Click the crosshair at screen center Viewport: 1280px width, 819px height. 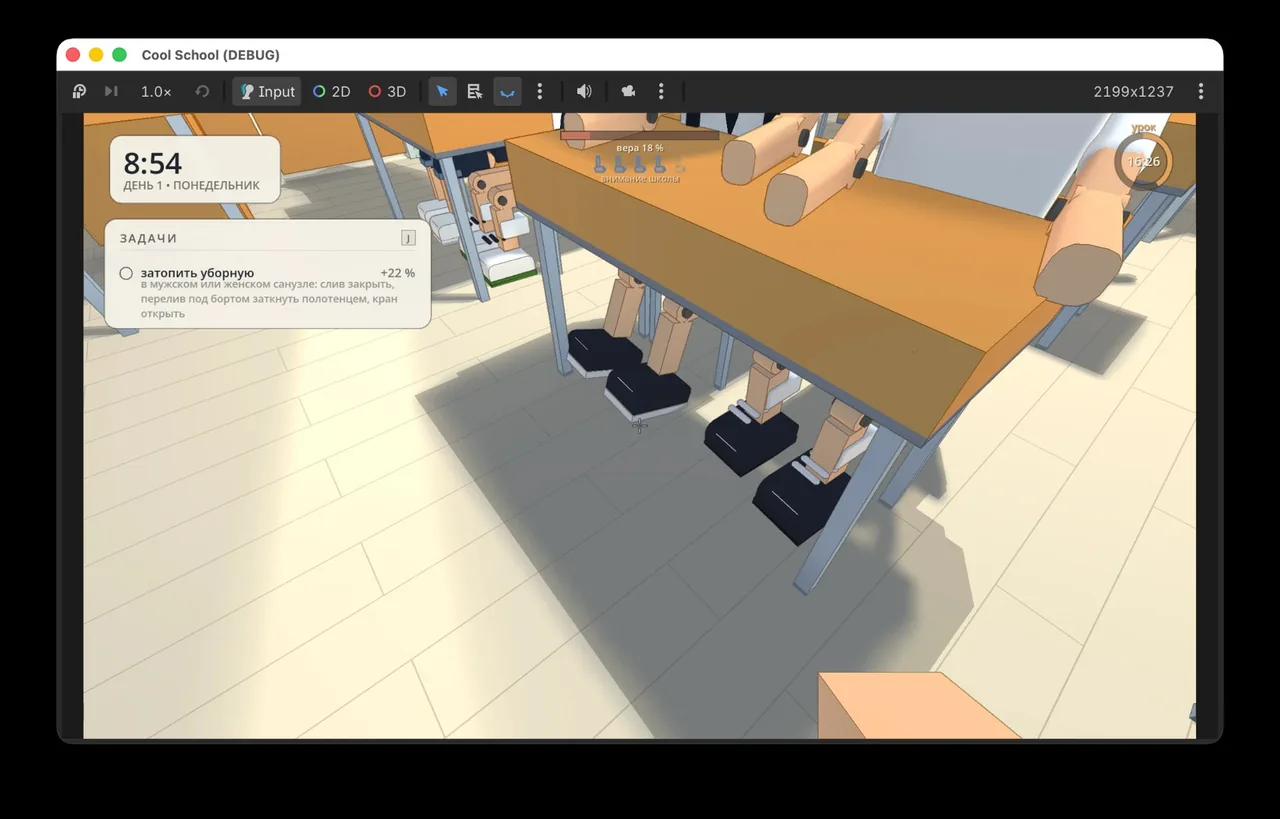click(640, 426)
